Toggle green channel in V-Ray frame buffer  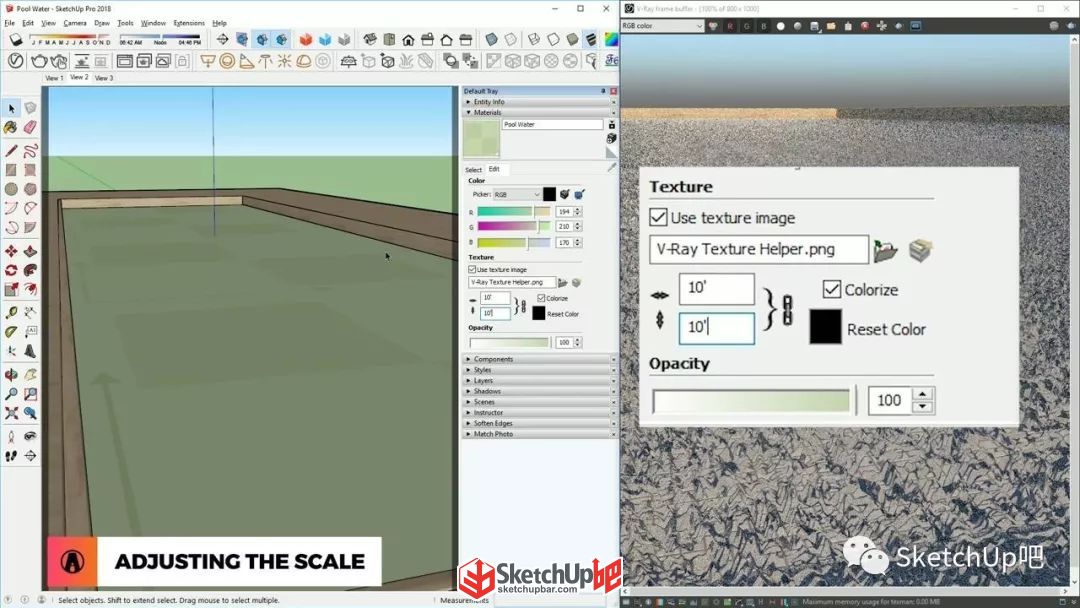(747, 26)
